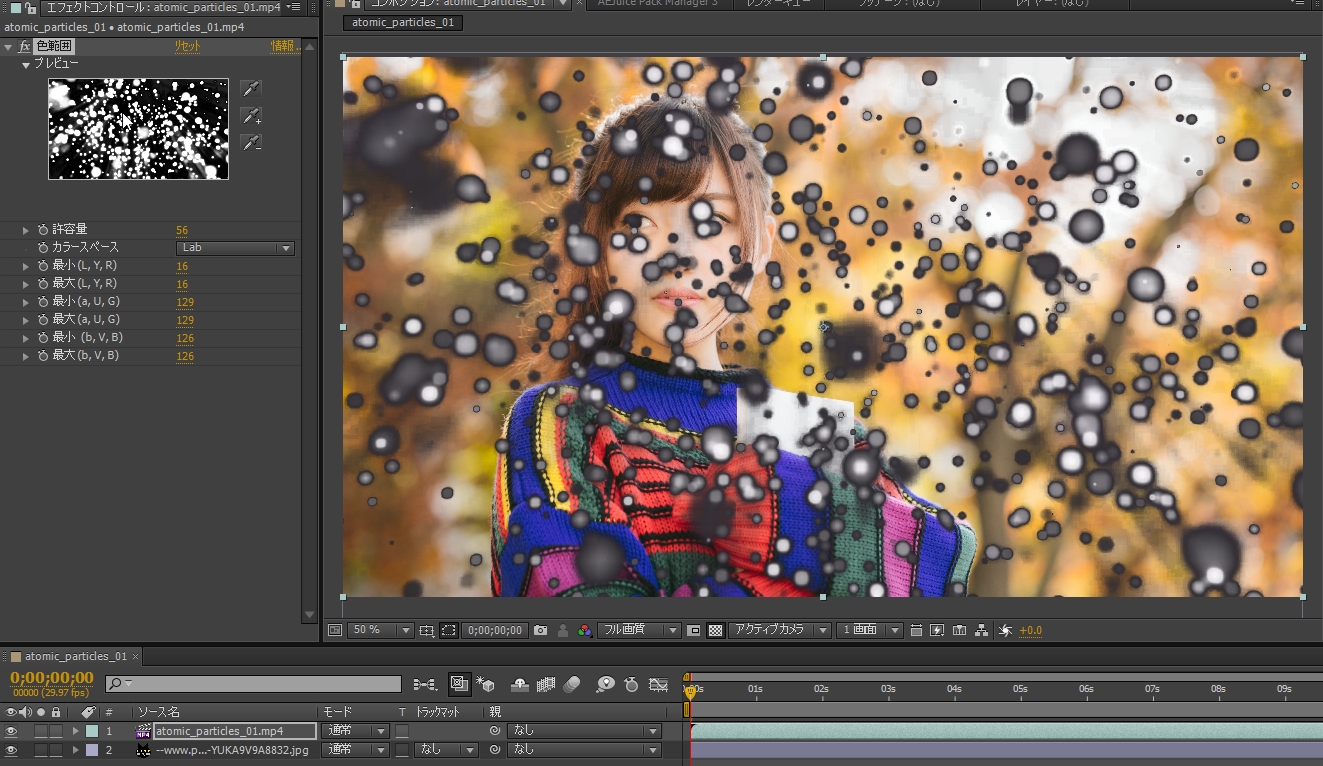Select the minus eyedropper to subtract color
Viewport: 1323px width, 766px height.
click(250, 143)
